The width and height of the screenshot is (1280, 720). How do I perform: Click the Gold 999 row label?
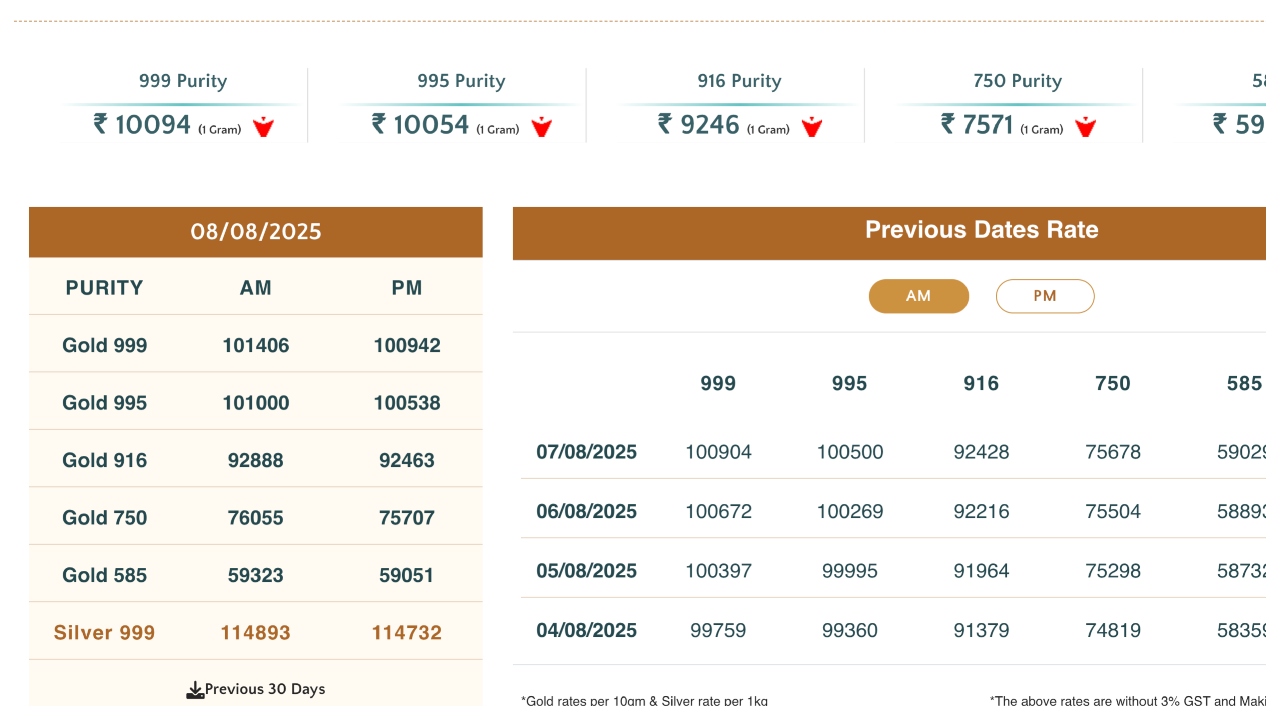pos(105,346)
